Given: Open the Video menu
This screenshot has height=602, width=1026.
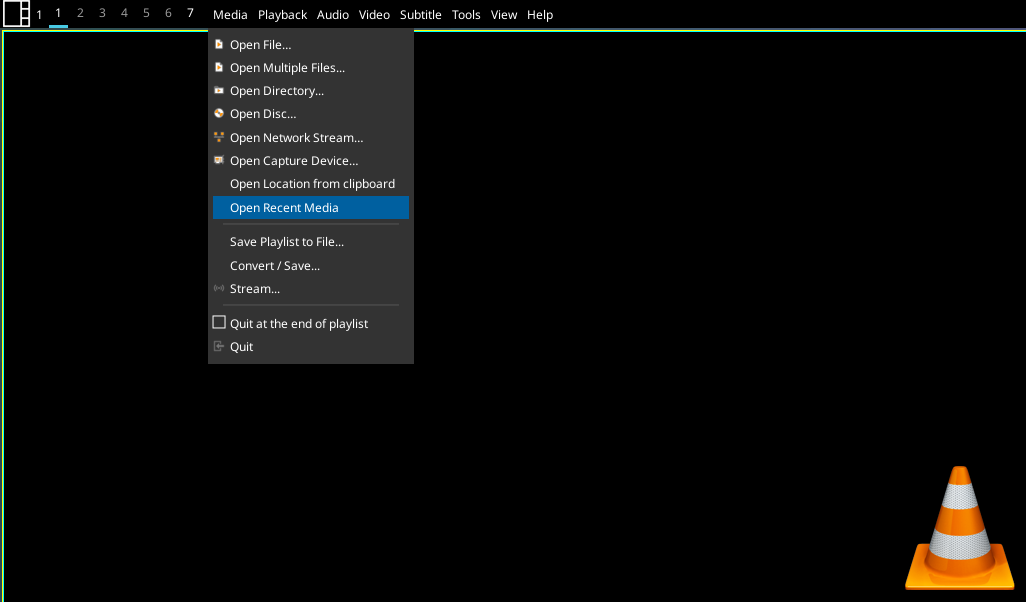Looking at the screenshot, I should [374, 14].
